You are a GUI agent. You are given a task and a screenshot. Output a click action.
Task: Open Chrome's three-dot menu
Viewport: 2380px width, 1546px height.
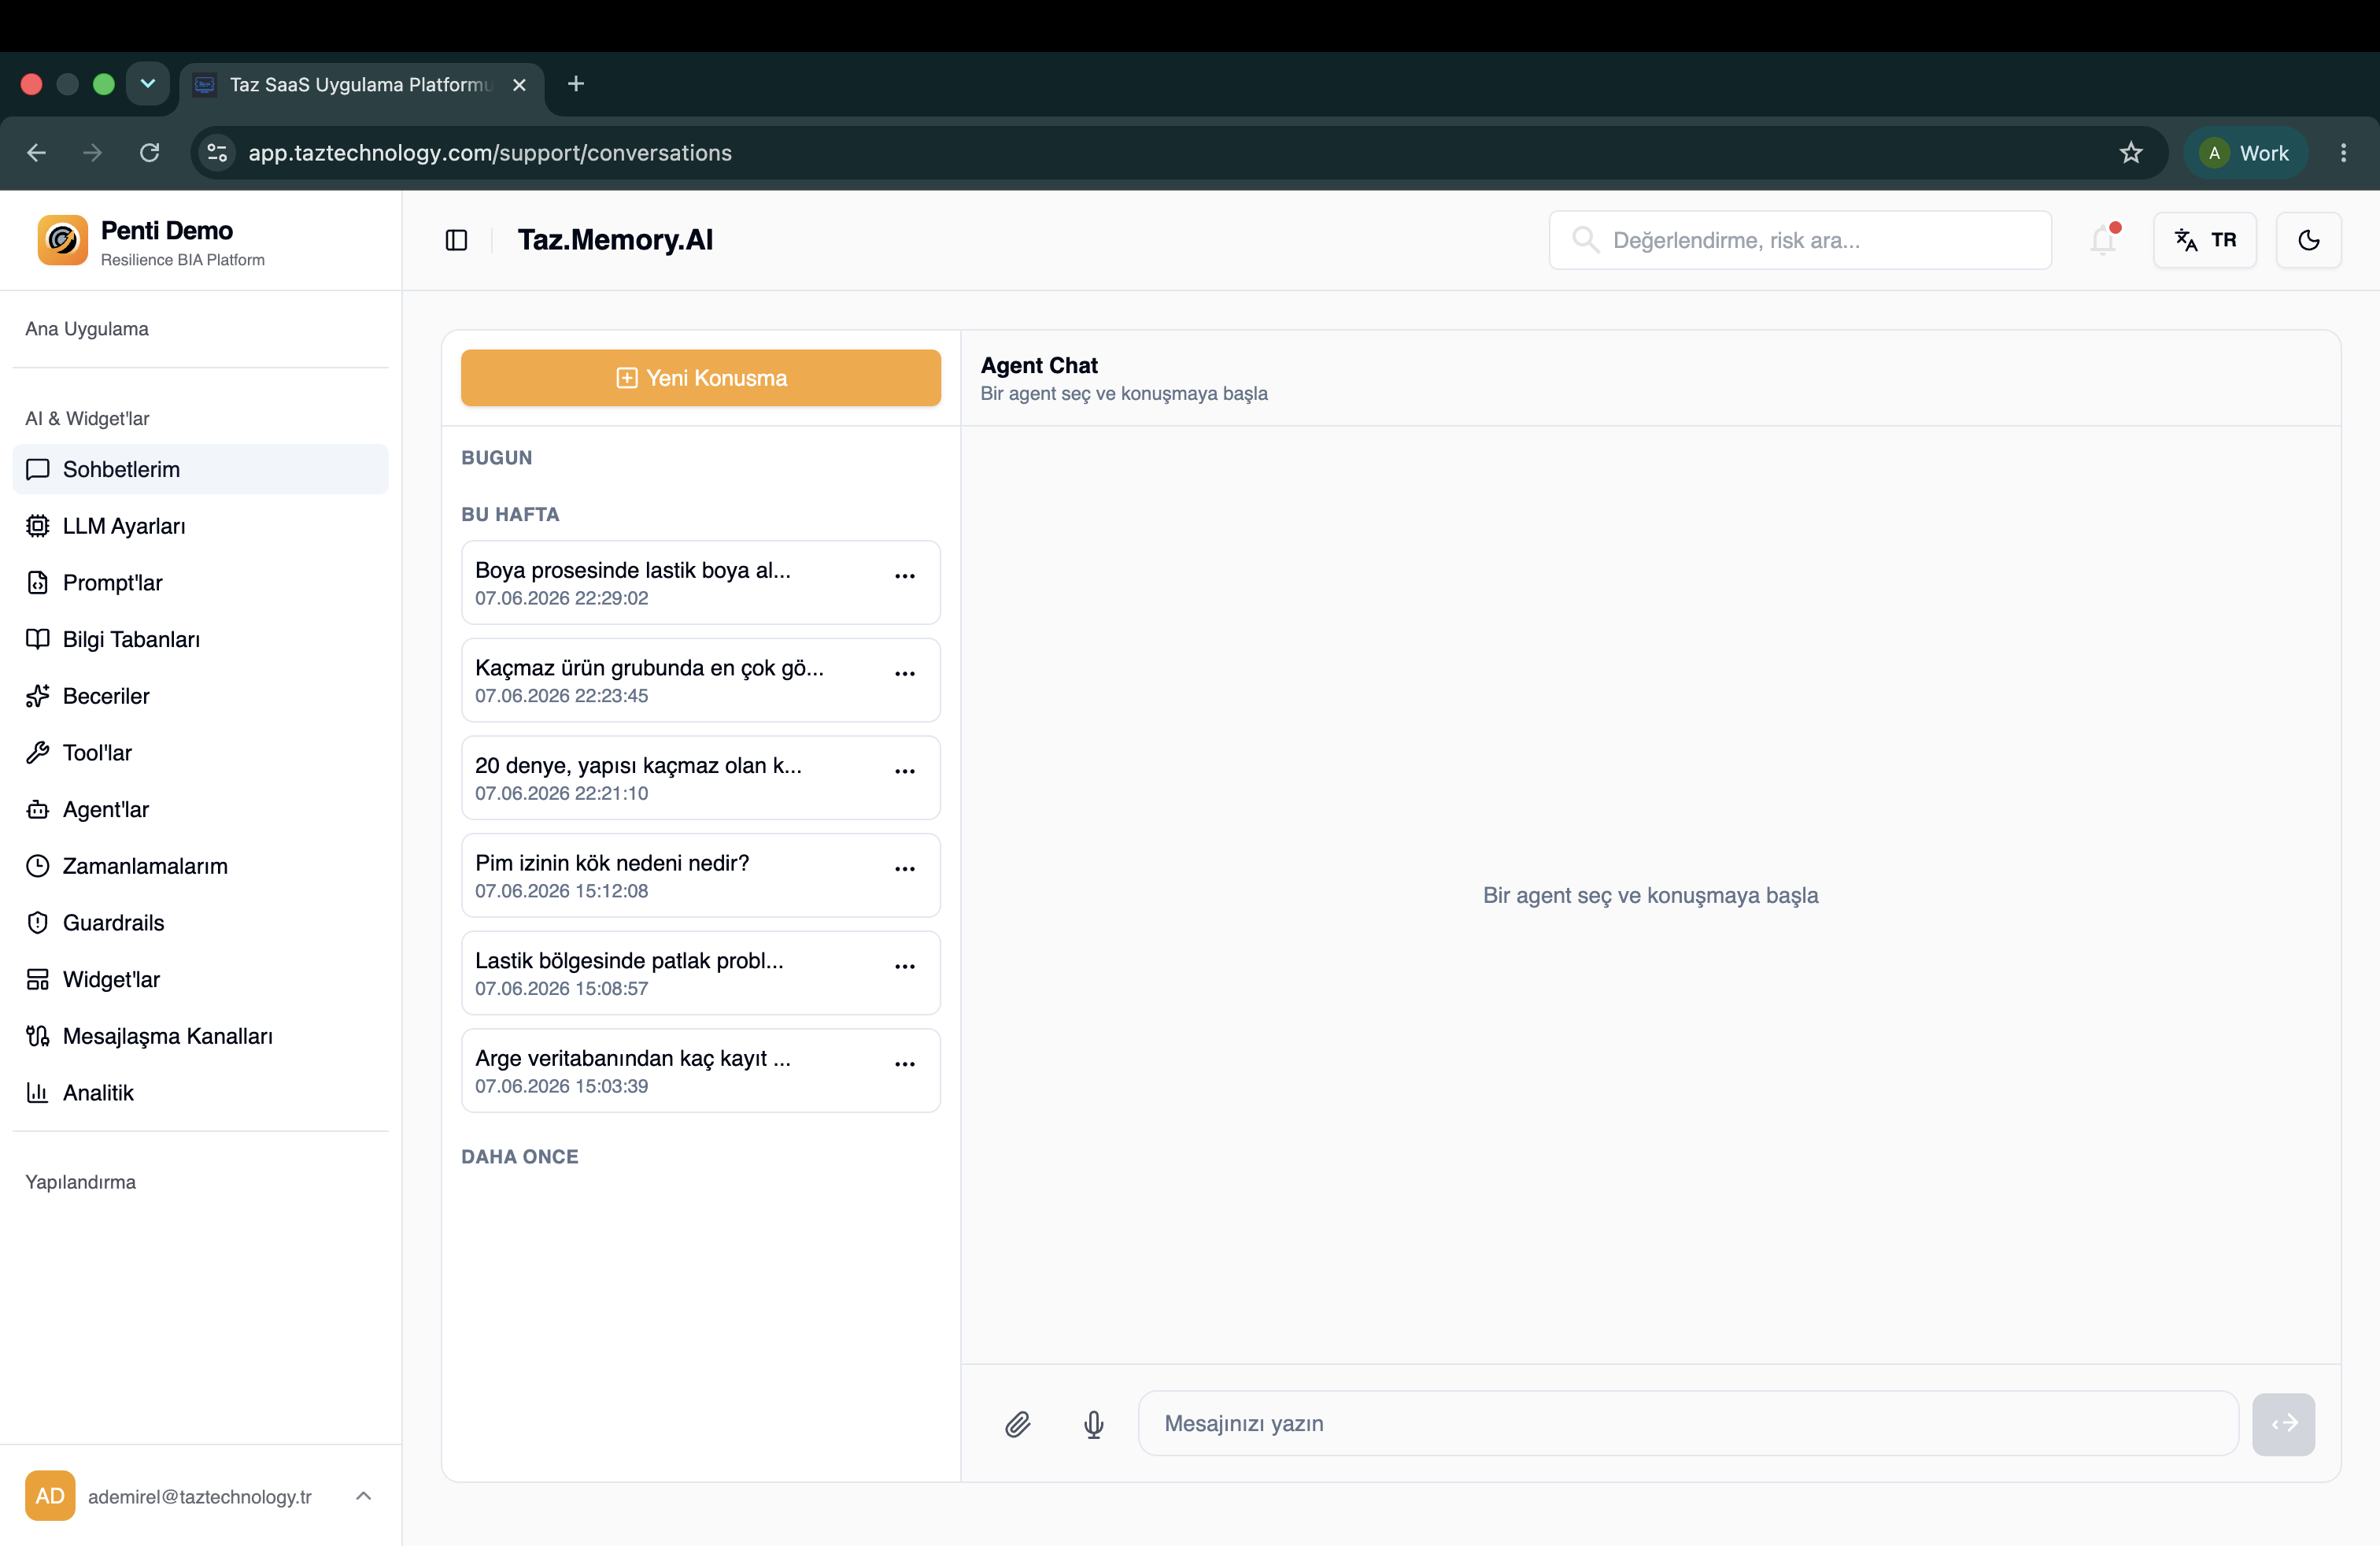click(2343, 153)
